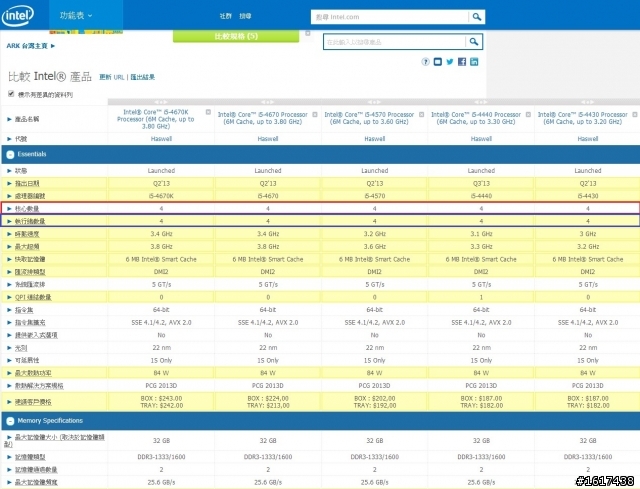Click reorder arrows above i5-4670 column
The height and width of the screenshot is (489, 640).
click(x=268, y=102)
